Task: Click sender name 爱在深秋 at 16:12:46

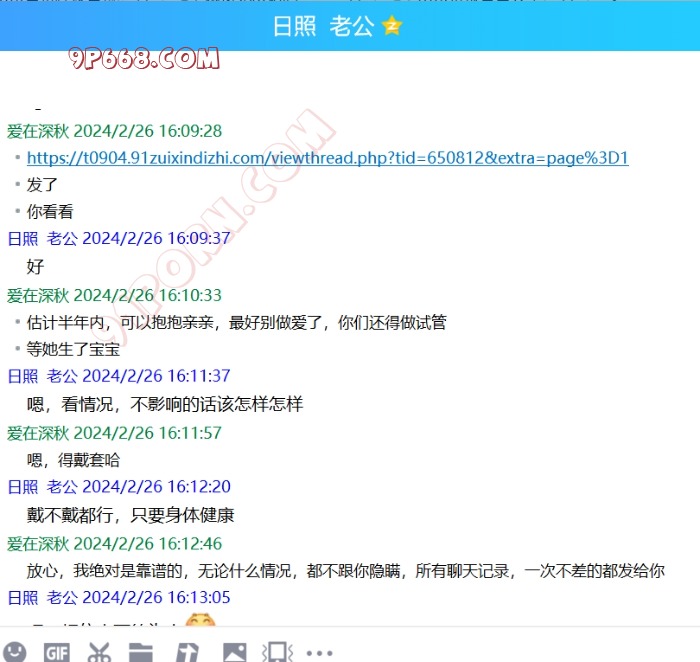Action: click(x=38, y=544)
